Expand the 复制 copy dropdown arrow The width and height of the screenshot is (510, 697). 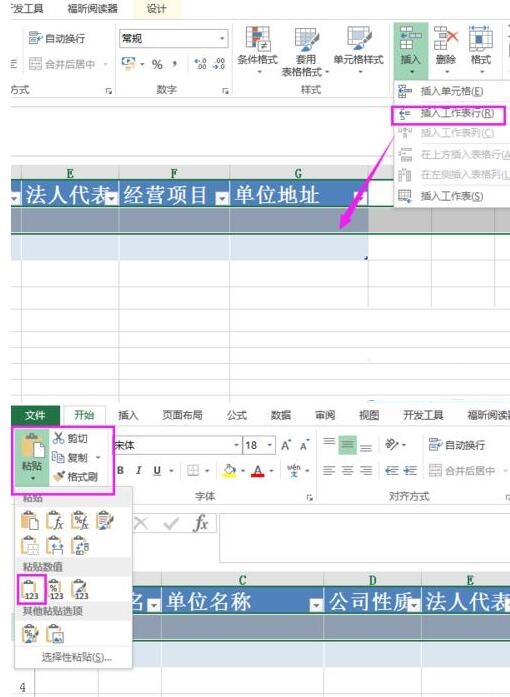point(98,457)
